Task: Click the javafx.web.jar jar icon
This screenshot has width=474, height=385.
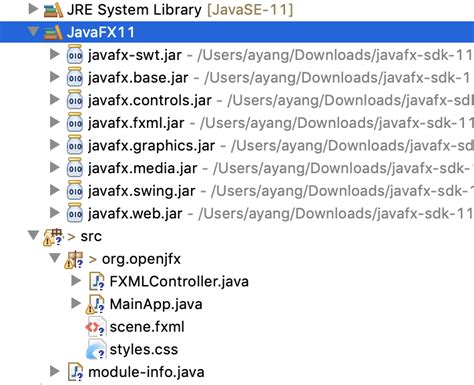Action: pyautogui.click(x=75, y=213)
